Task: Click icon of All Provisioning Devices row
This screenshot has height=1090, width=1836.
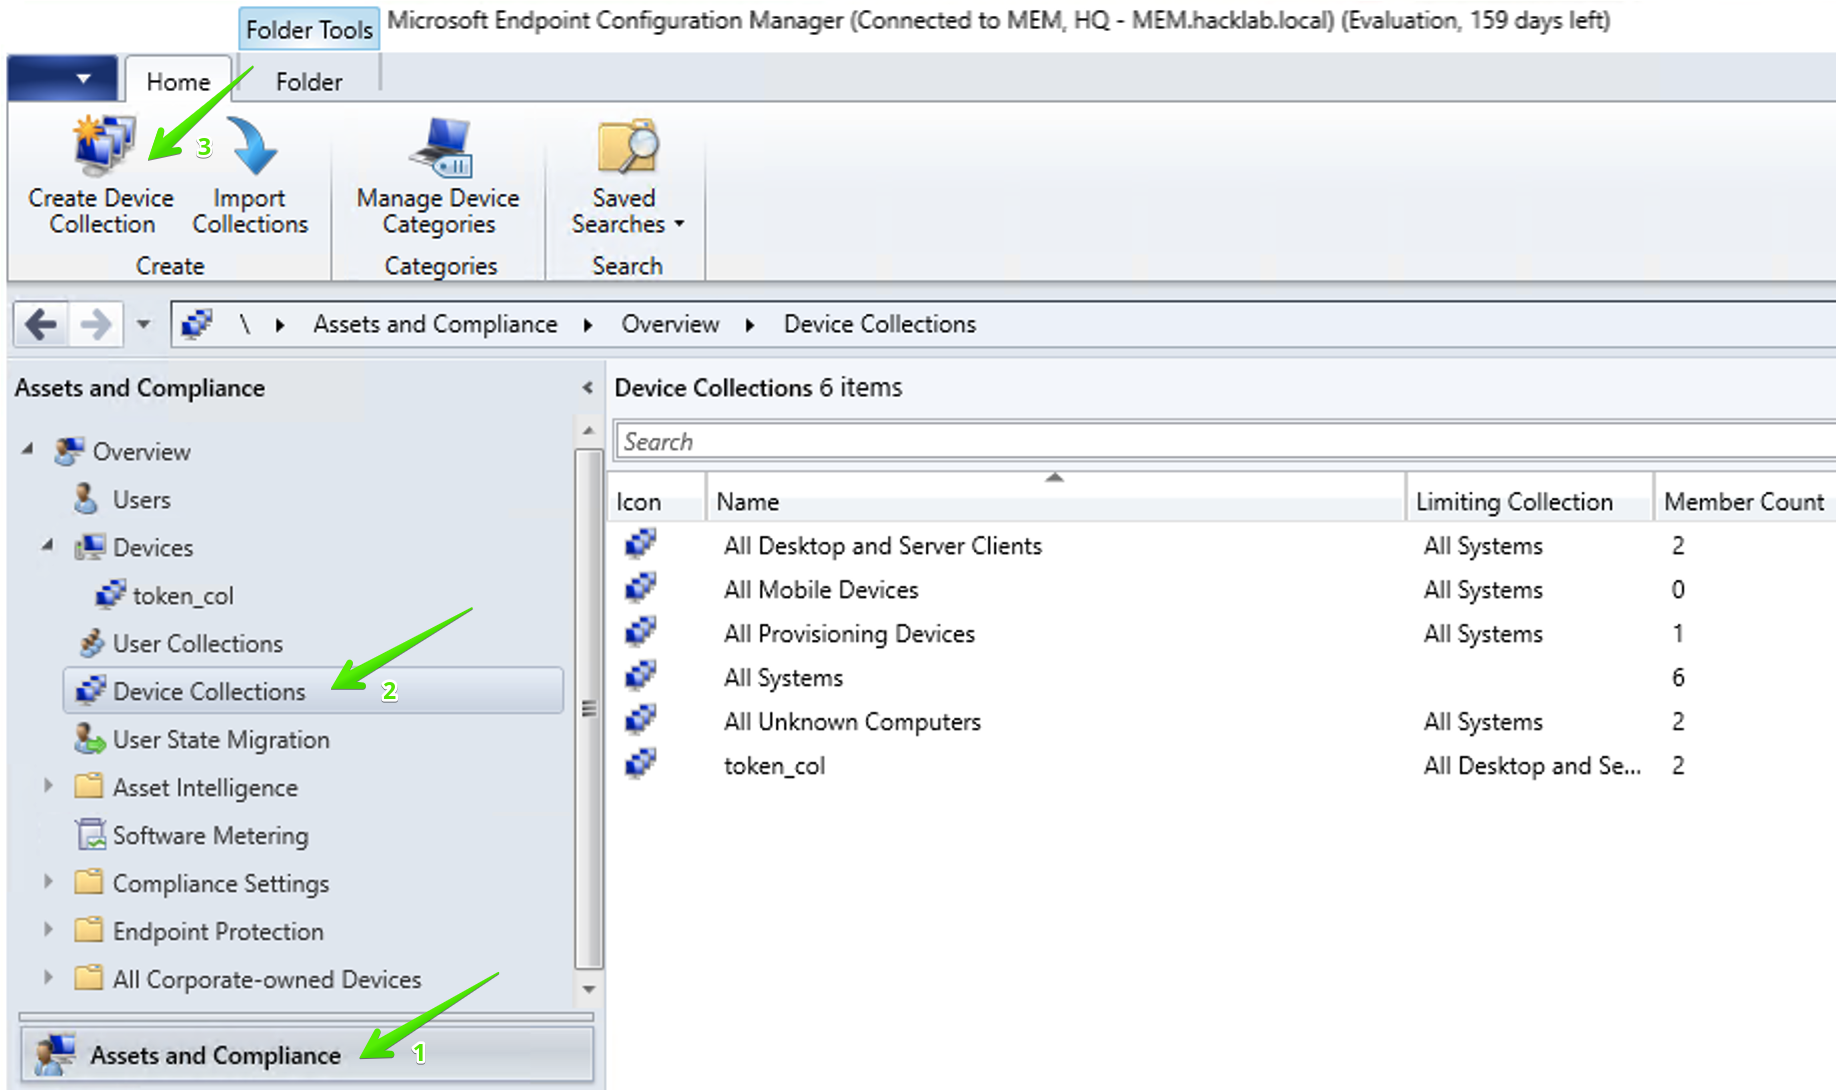Action: point(640,633)
